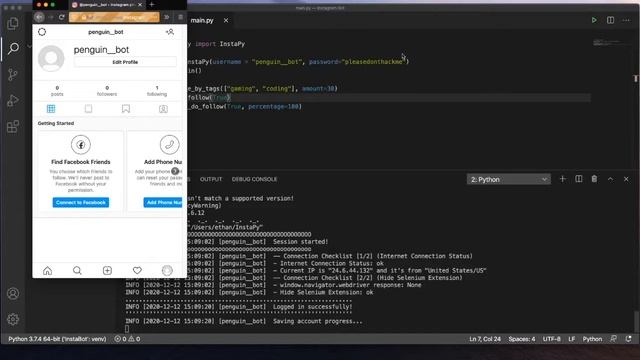Screen dimensions: 640x360
Task: Click the browser address bar
Action: pyautogui.click(x=114, y=17)
